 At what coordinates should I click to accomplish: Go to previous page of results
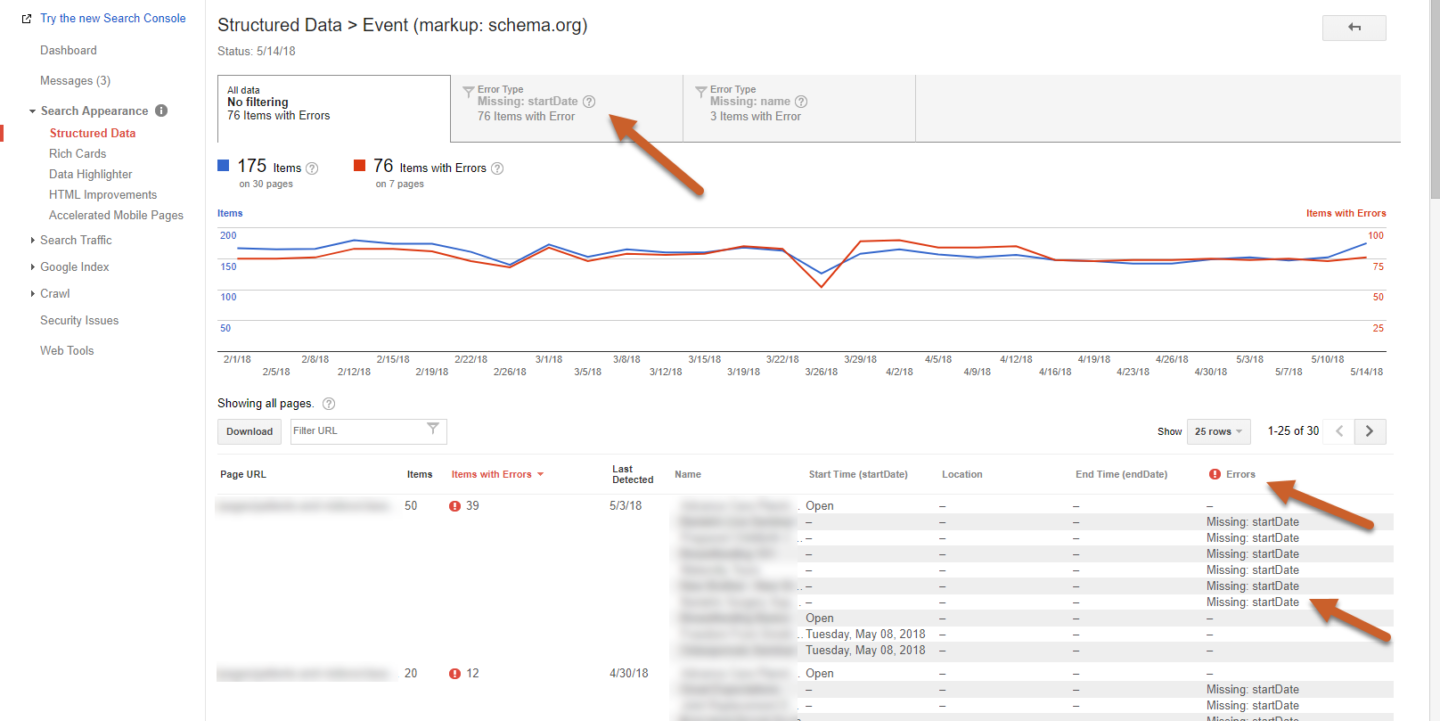(x=1337, y=431)
